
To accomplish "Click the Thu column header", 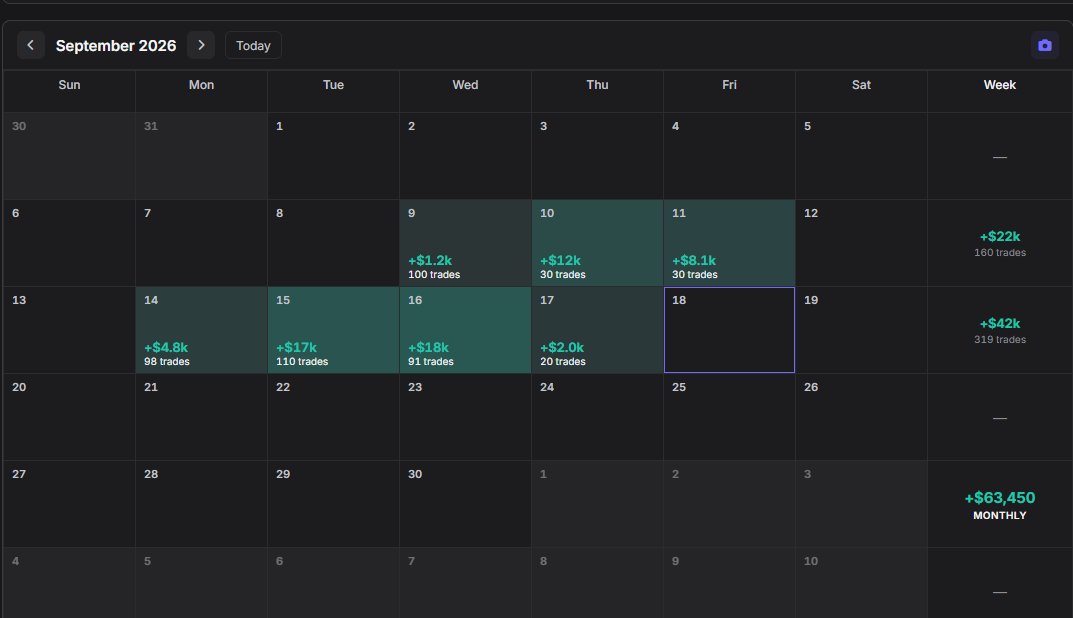I will [x=597, y=85].
